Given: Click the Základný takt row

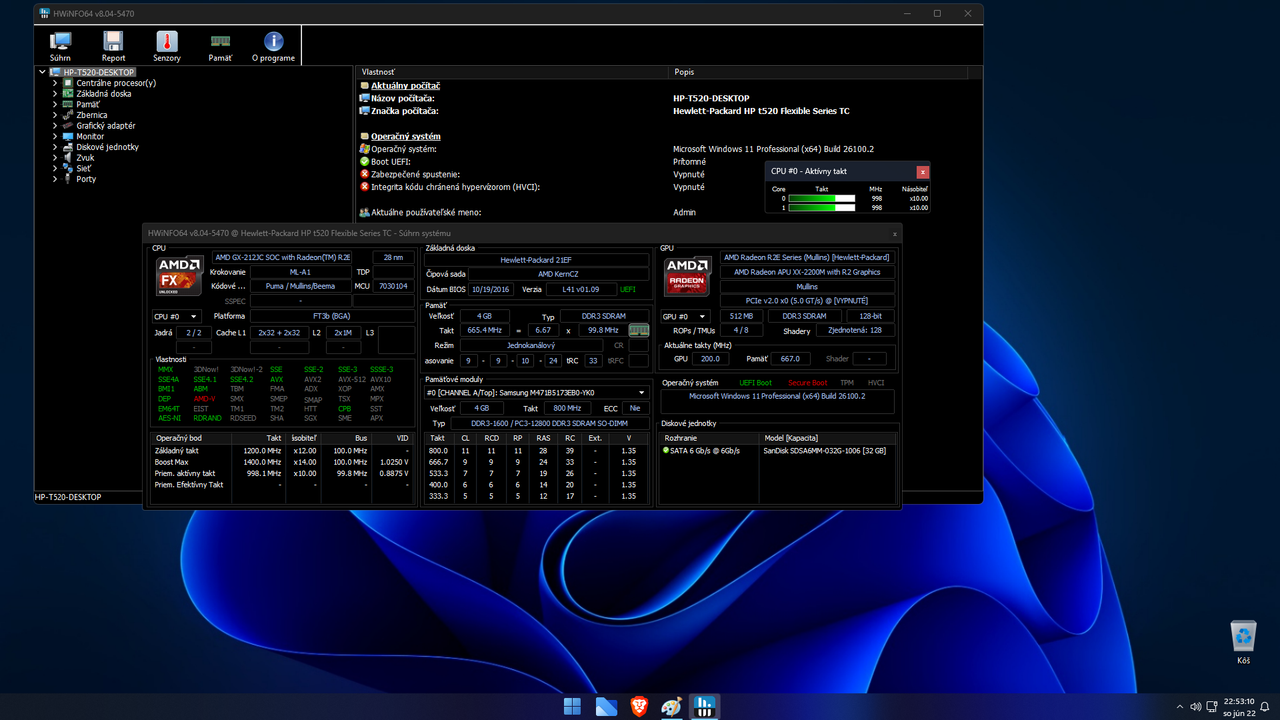Looking at the screenshot, I should pyautogui.click(x=283, y=451).
